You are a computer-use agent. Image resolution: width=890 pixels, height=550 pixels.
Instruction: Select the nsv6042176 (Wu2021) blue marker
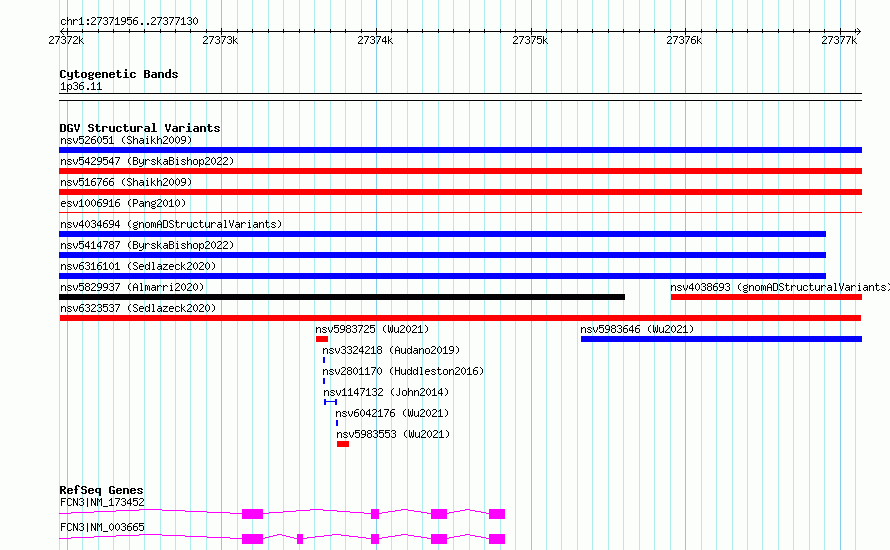coord(337,423)
